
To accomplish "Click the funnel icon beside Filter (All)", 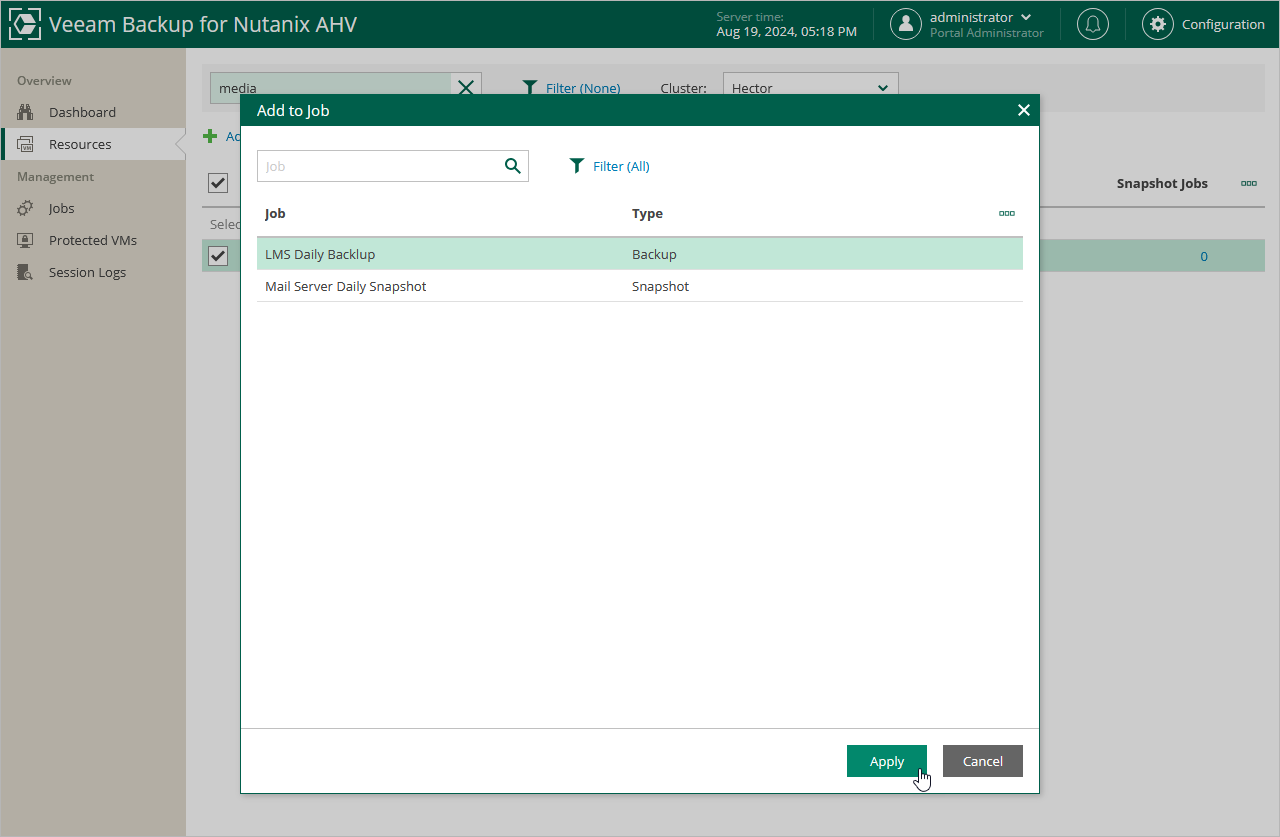I will pyautogui.click(x=576, y=166).
